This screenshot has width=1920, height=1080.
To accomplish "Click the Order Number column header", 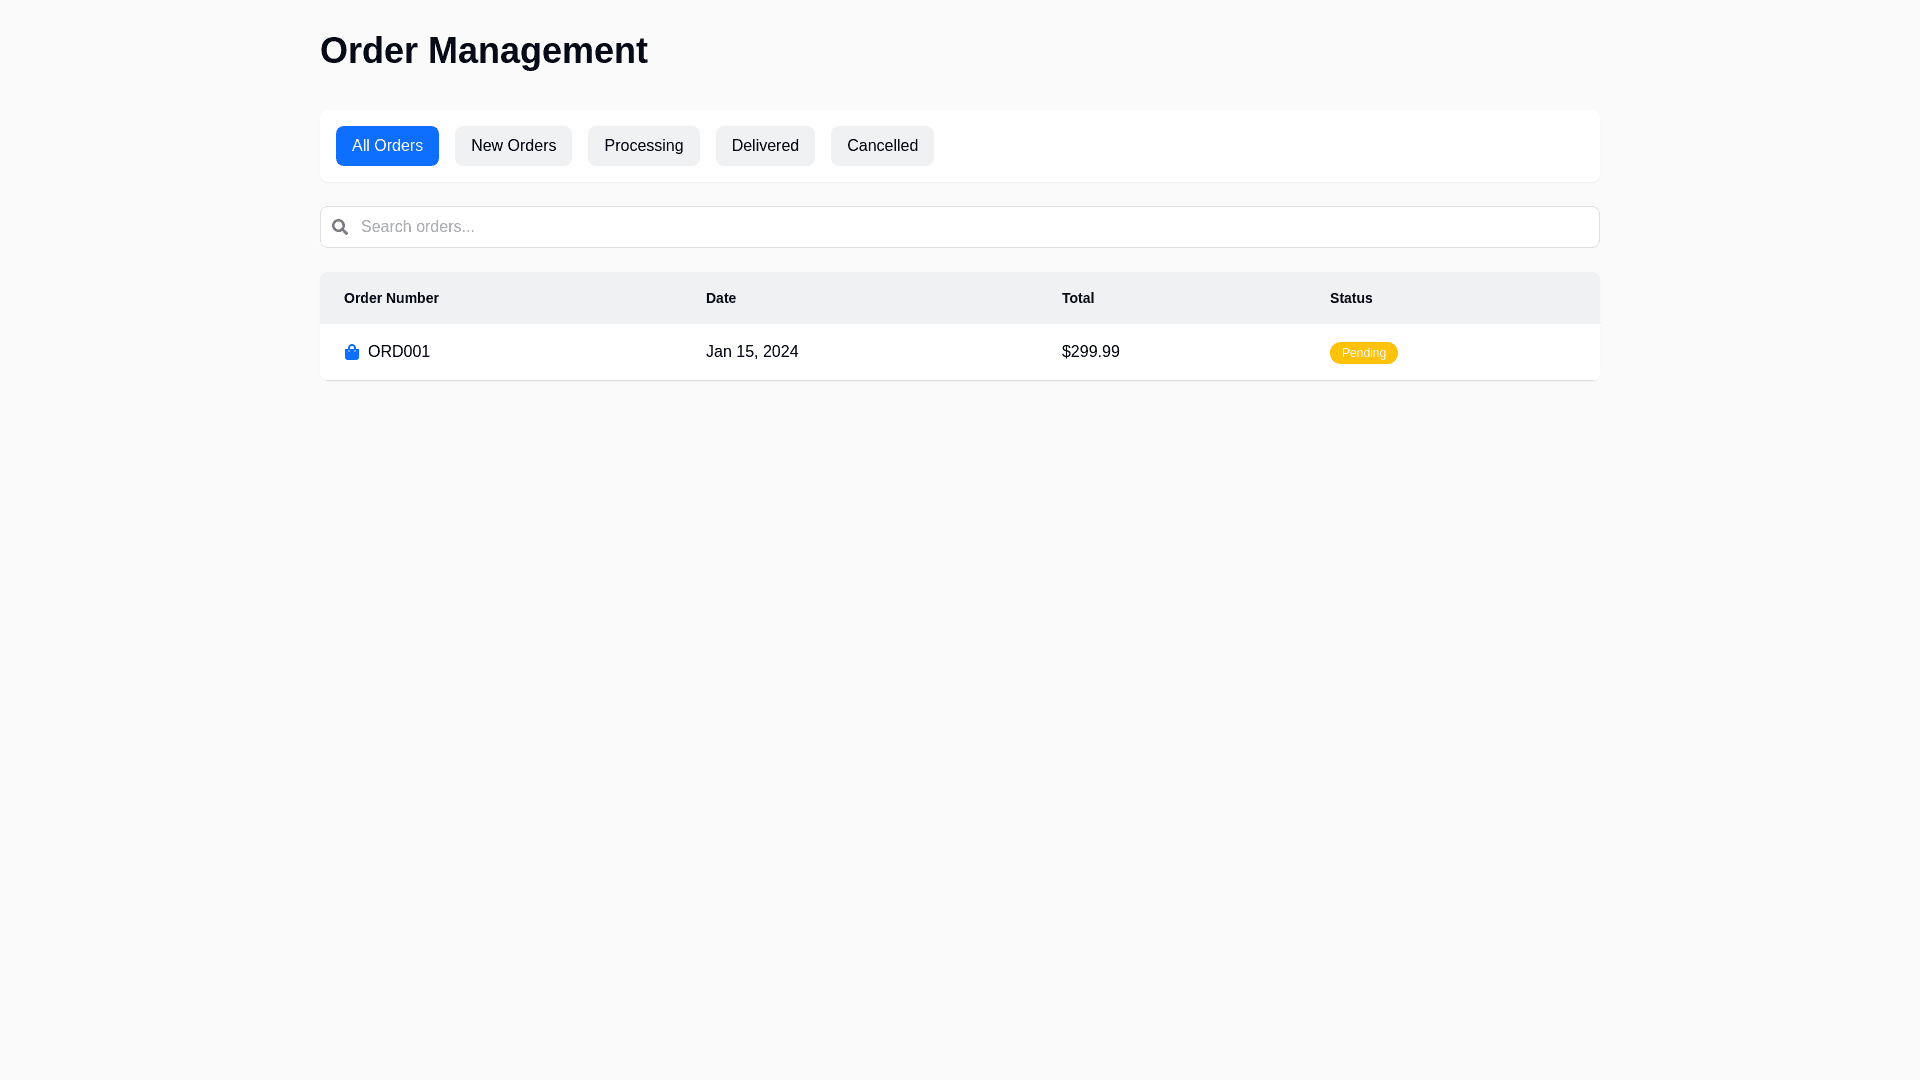I will pos(391,298).
